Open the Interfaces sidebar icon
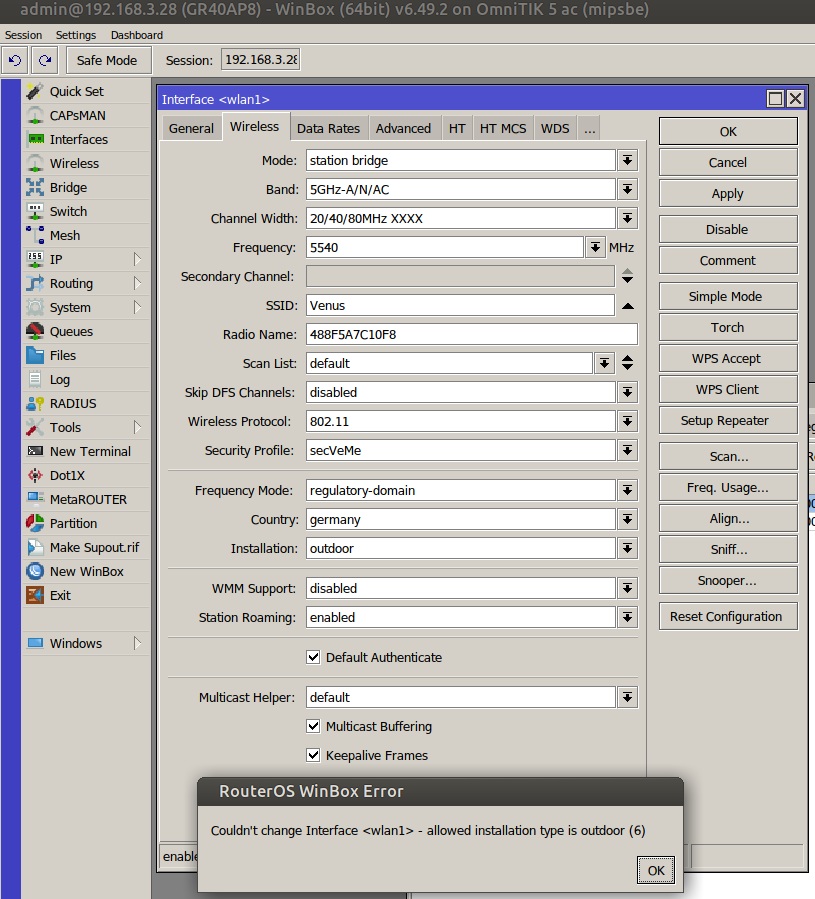 (x=35, y=139)
